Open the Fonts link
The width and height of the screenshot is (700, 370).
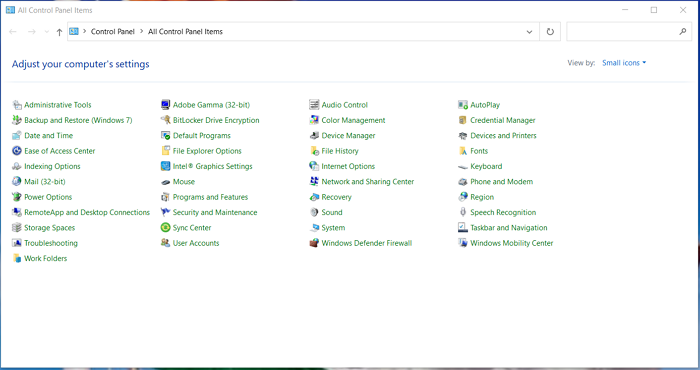(x=479, y=151)
